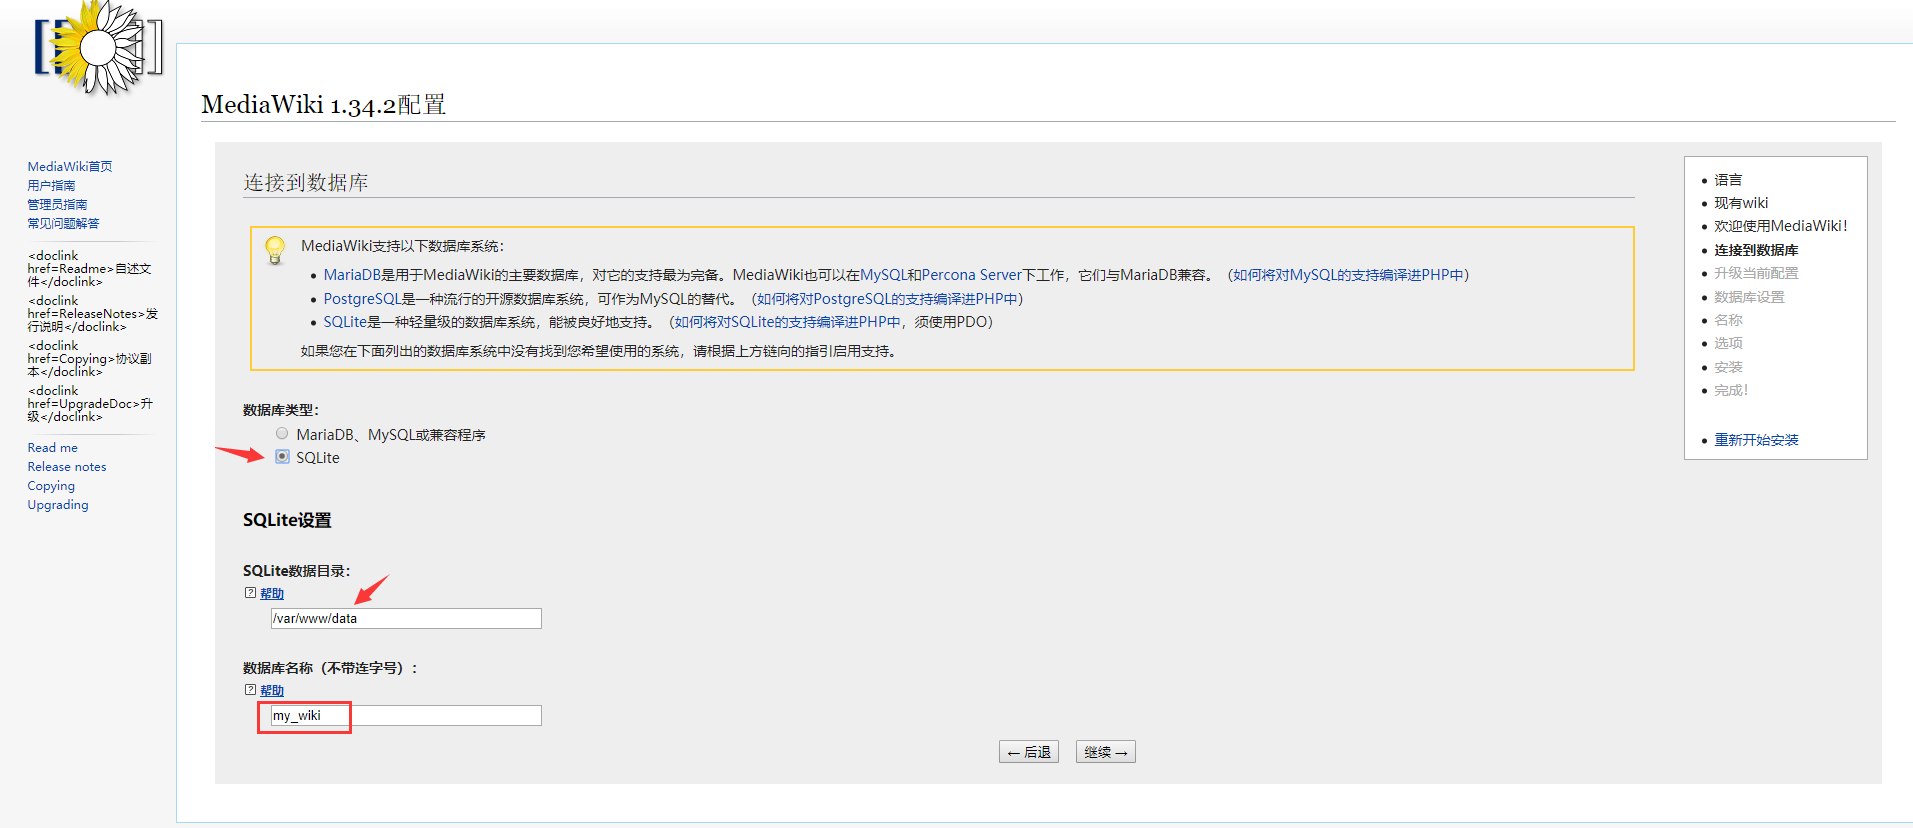The width and height of the screenshot is (1913, 828).
Task: Click the MediaWiki支持以下数据库系统 intro text
Action: [x=403, y=246]
